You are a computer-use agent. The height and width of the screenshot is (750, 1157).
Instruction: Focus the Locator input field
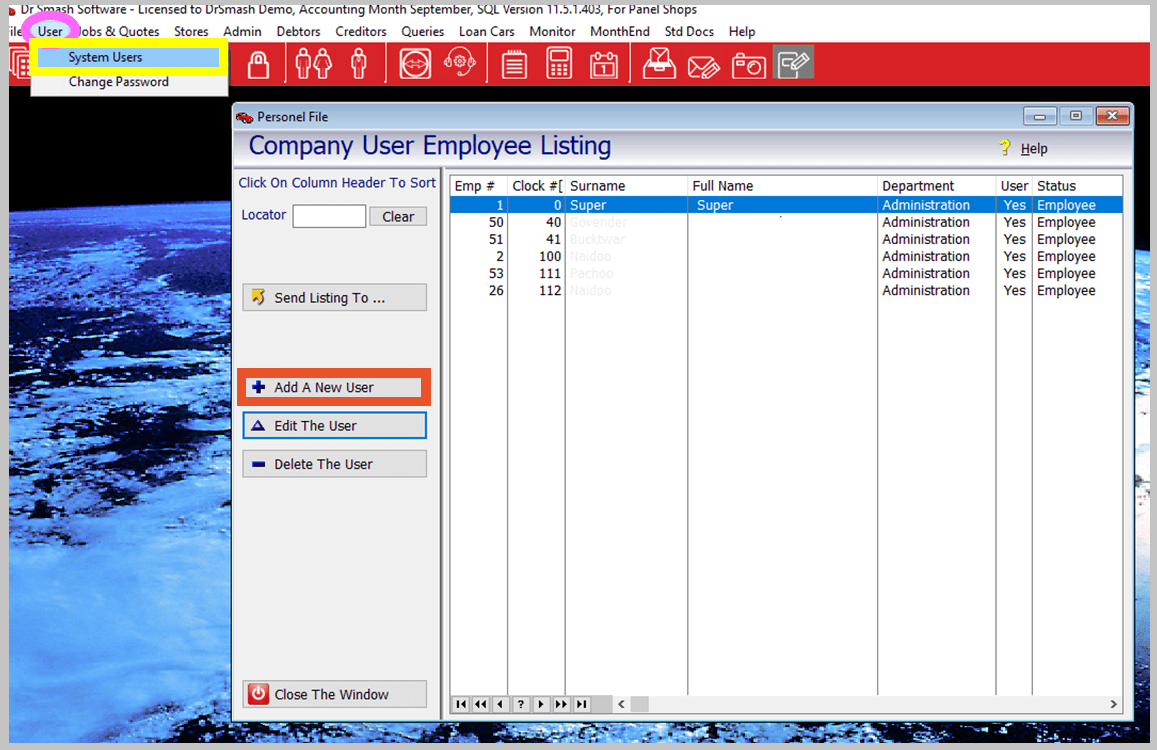329,216
